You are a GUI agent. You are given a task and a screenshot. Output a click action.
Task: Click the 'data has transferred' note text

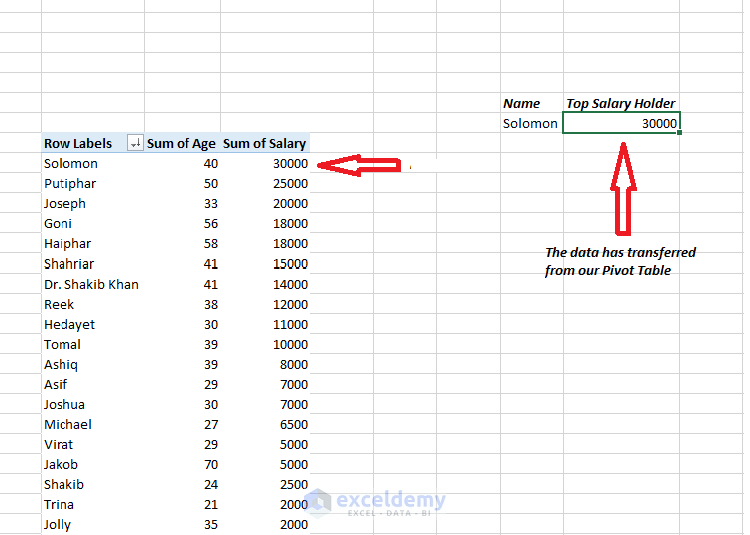620,262
